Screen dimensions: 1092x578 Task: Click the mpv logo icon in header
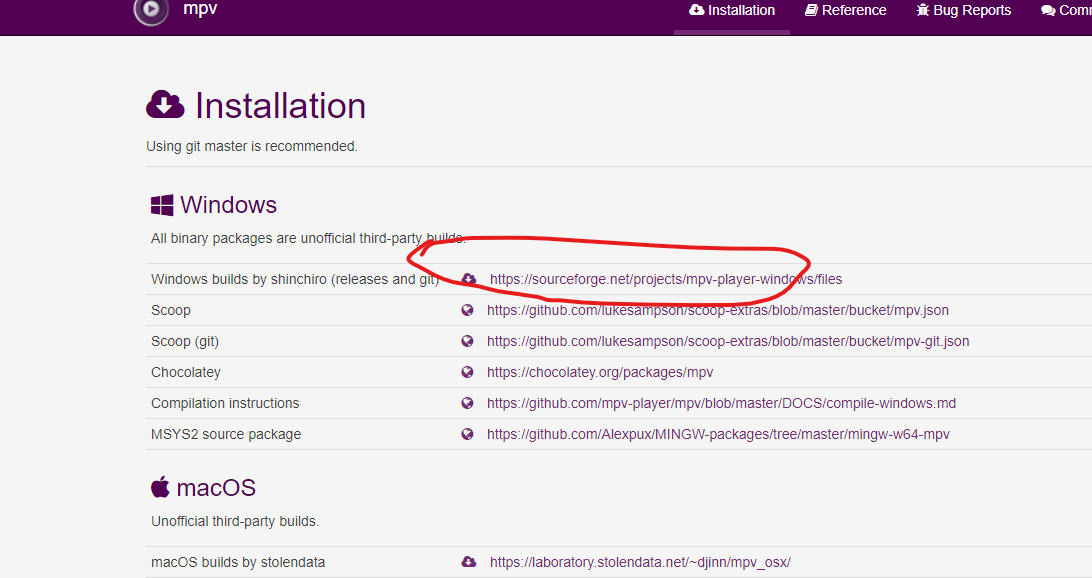(151, 10)
